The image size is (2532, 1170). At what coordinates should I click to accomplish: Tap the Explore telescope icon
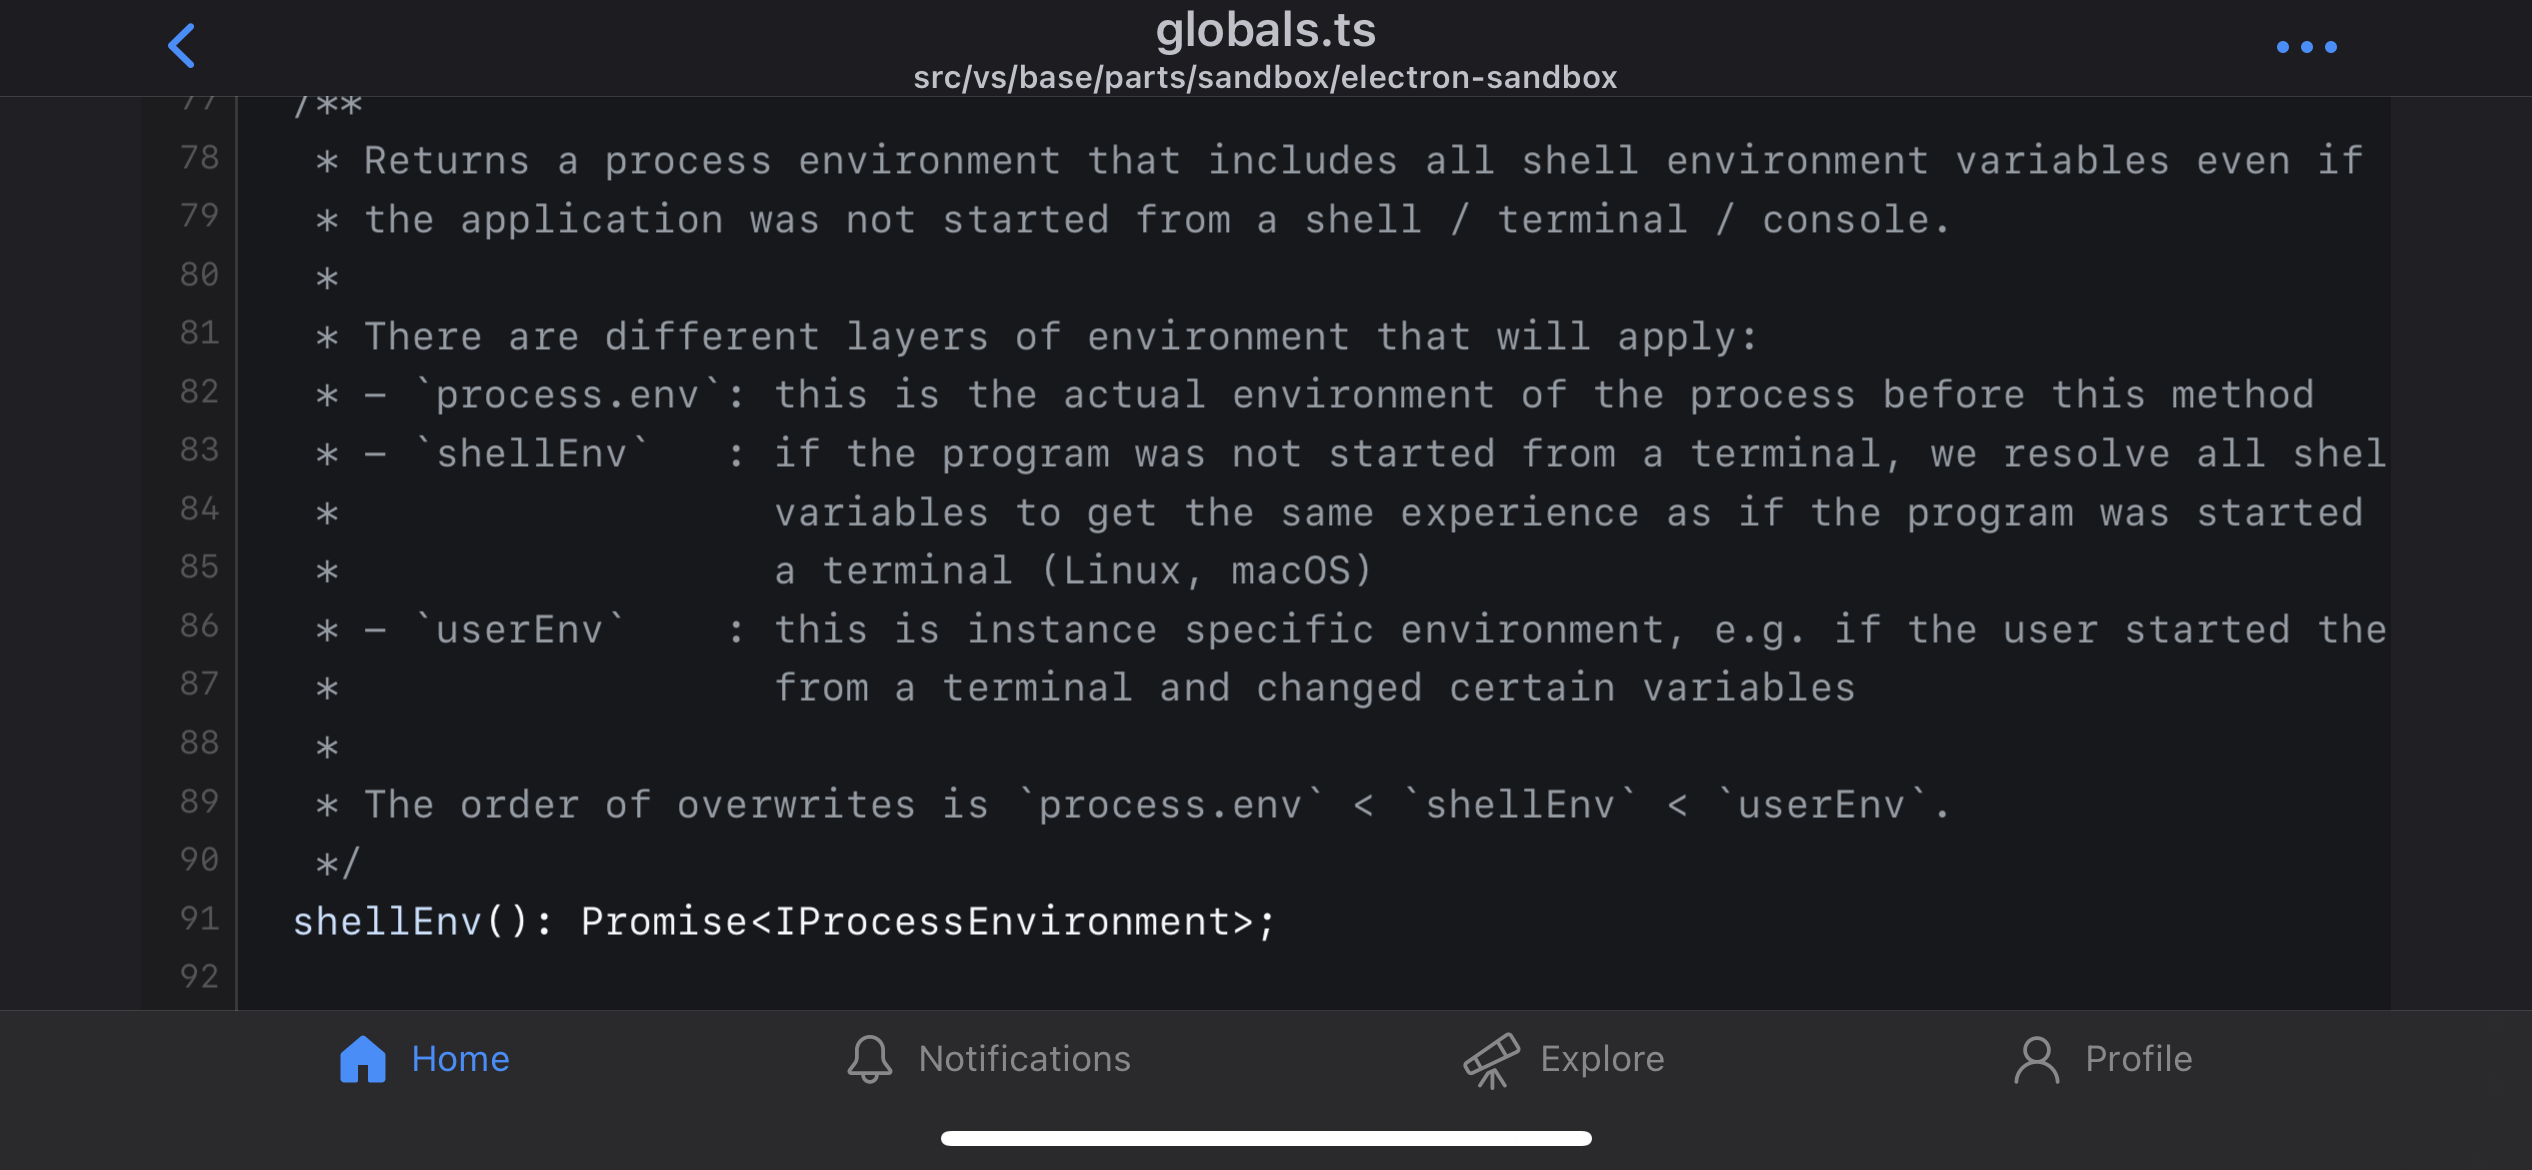tap(1492, 1058)
